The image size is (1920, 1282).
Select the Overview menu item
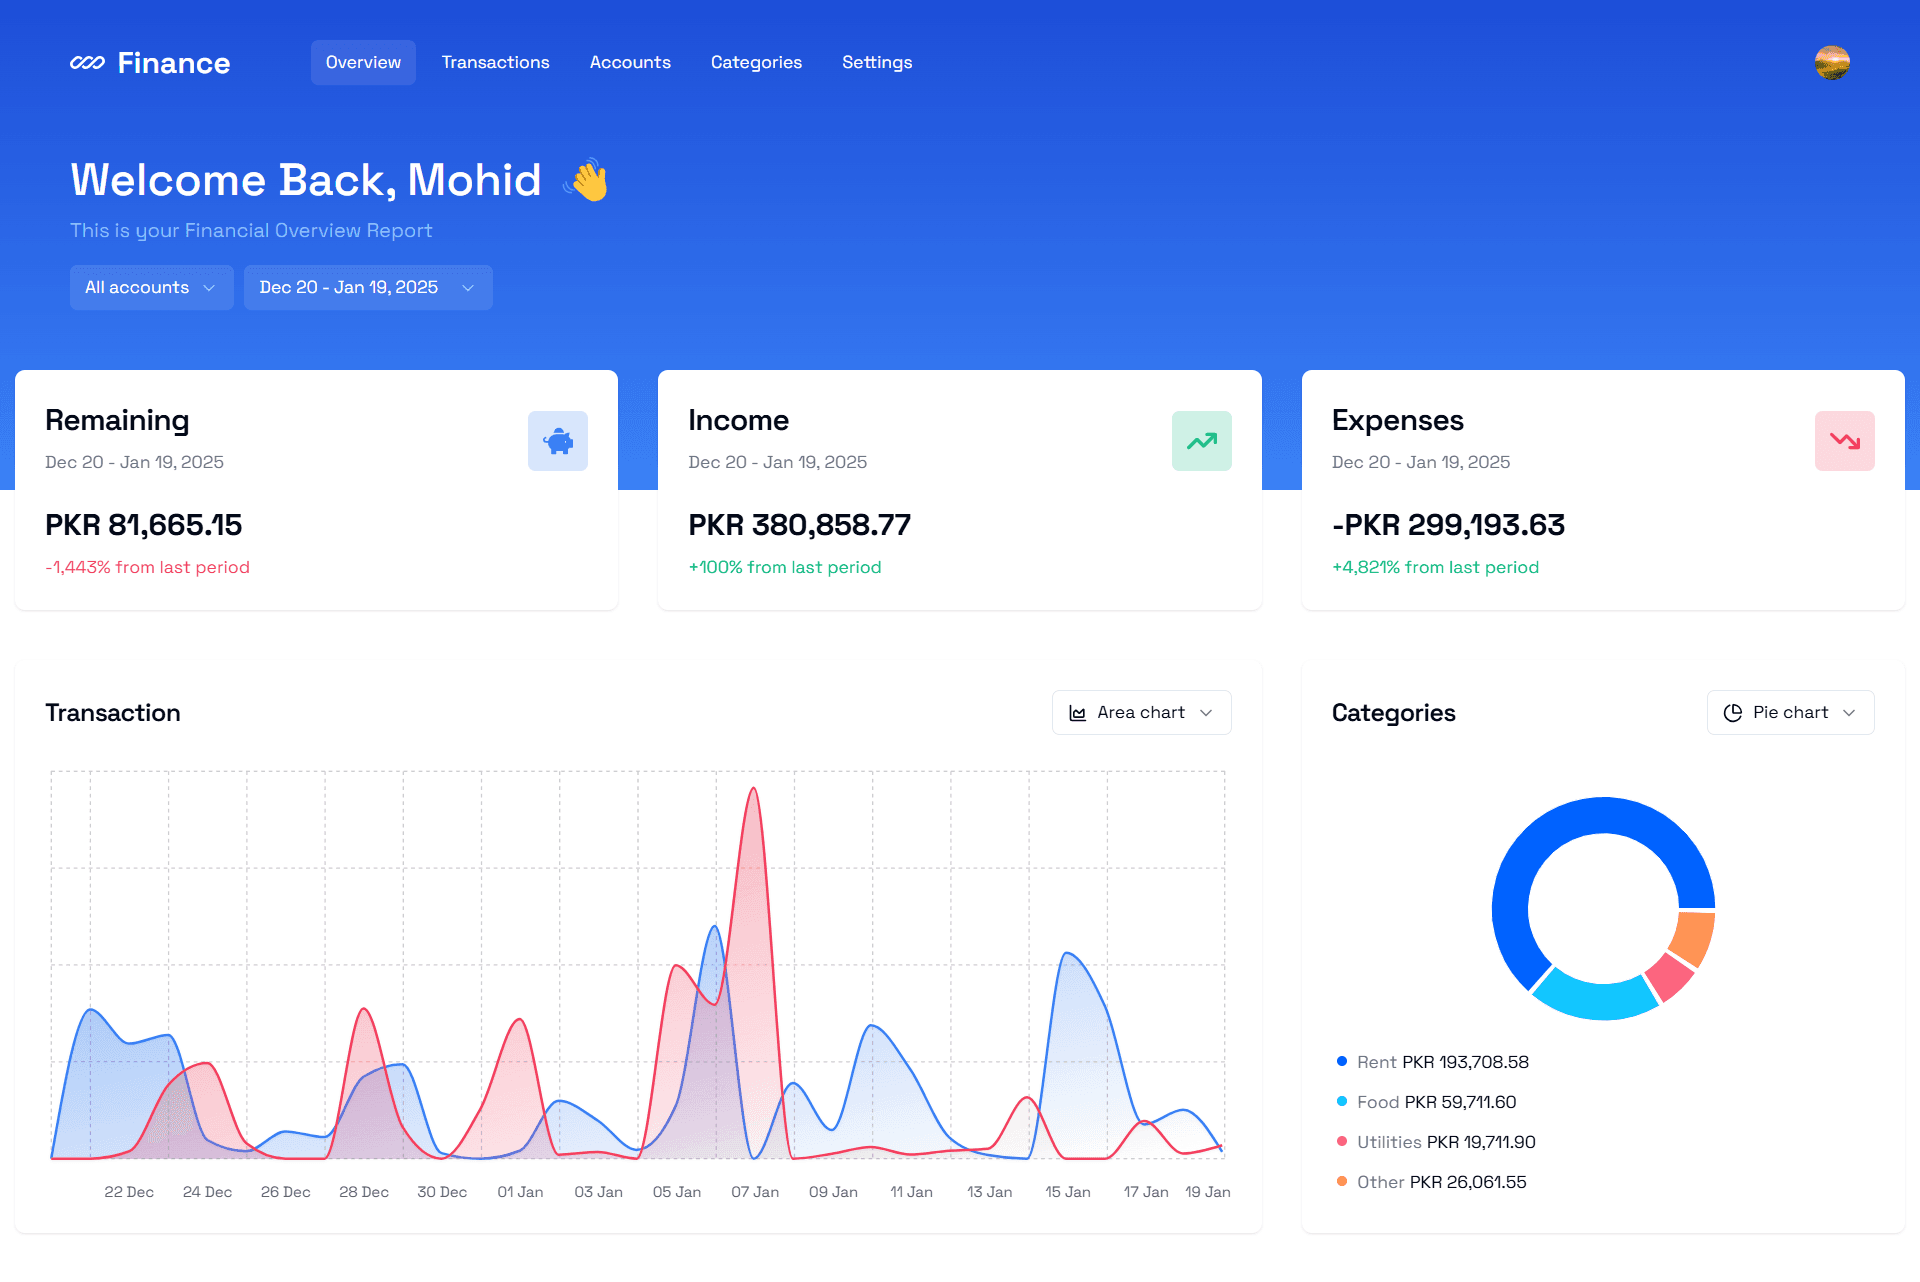click(x=362, y=62)
